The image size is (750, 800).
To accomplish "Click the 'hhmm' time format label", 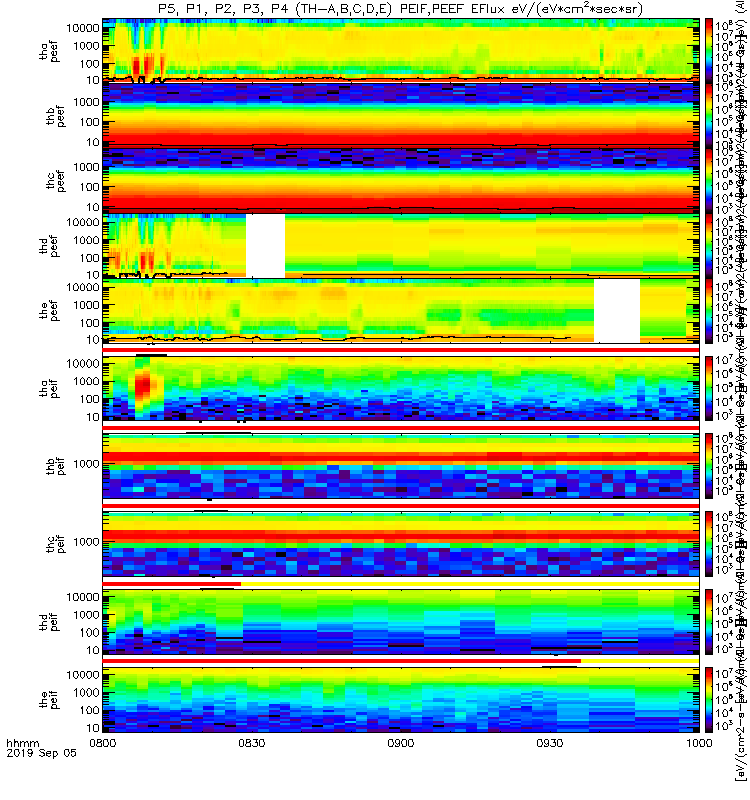I will (22, 743).
